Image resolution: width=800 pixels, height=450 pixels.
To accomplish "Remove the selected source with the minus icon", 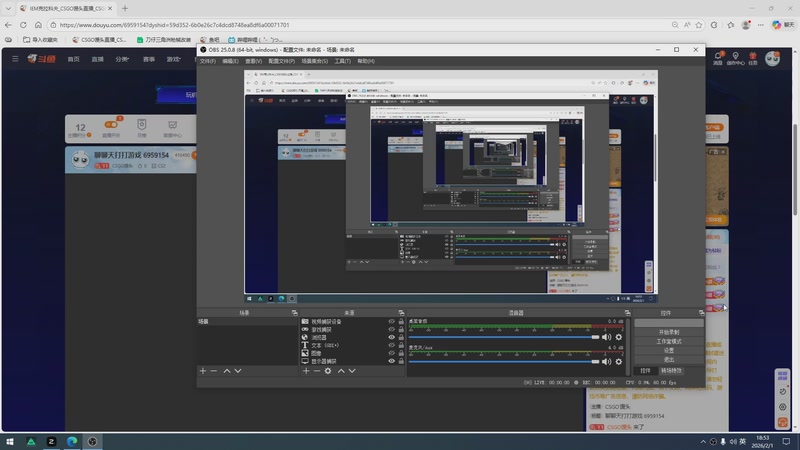I will pos(317,371).
